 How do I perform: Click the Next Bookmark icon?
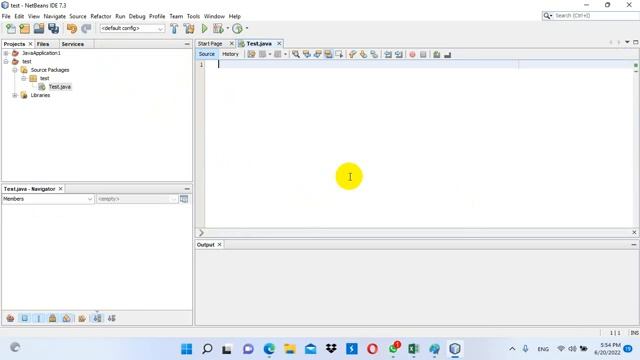coord(363,54)
